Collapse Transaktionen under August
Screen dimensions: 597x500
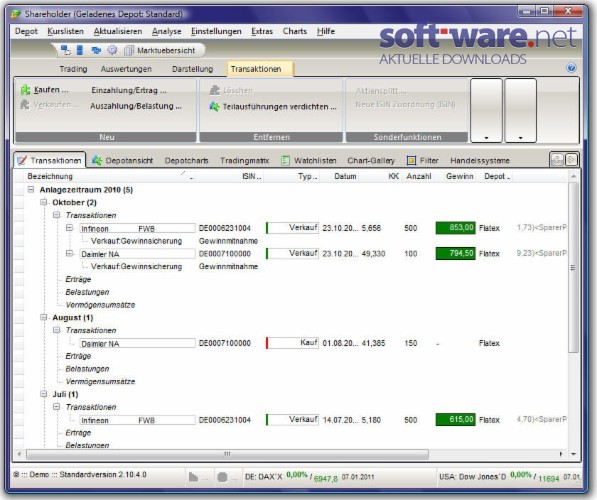[57, 330]
